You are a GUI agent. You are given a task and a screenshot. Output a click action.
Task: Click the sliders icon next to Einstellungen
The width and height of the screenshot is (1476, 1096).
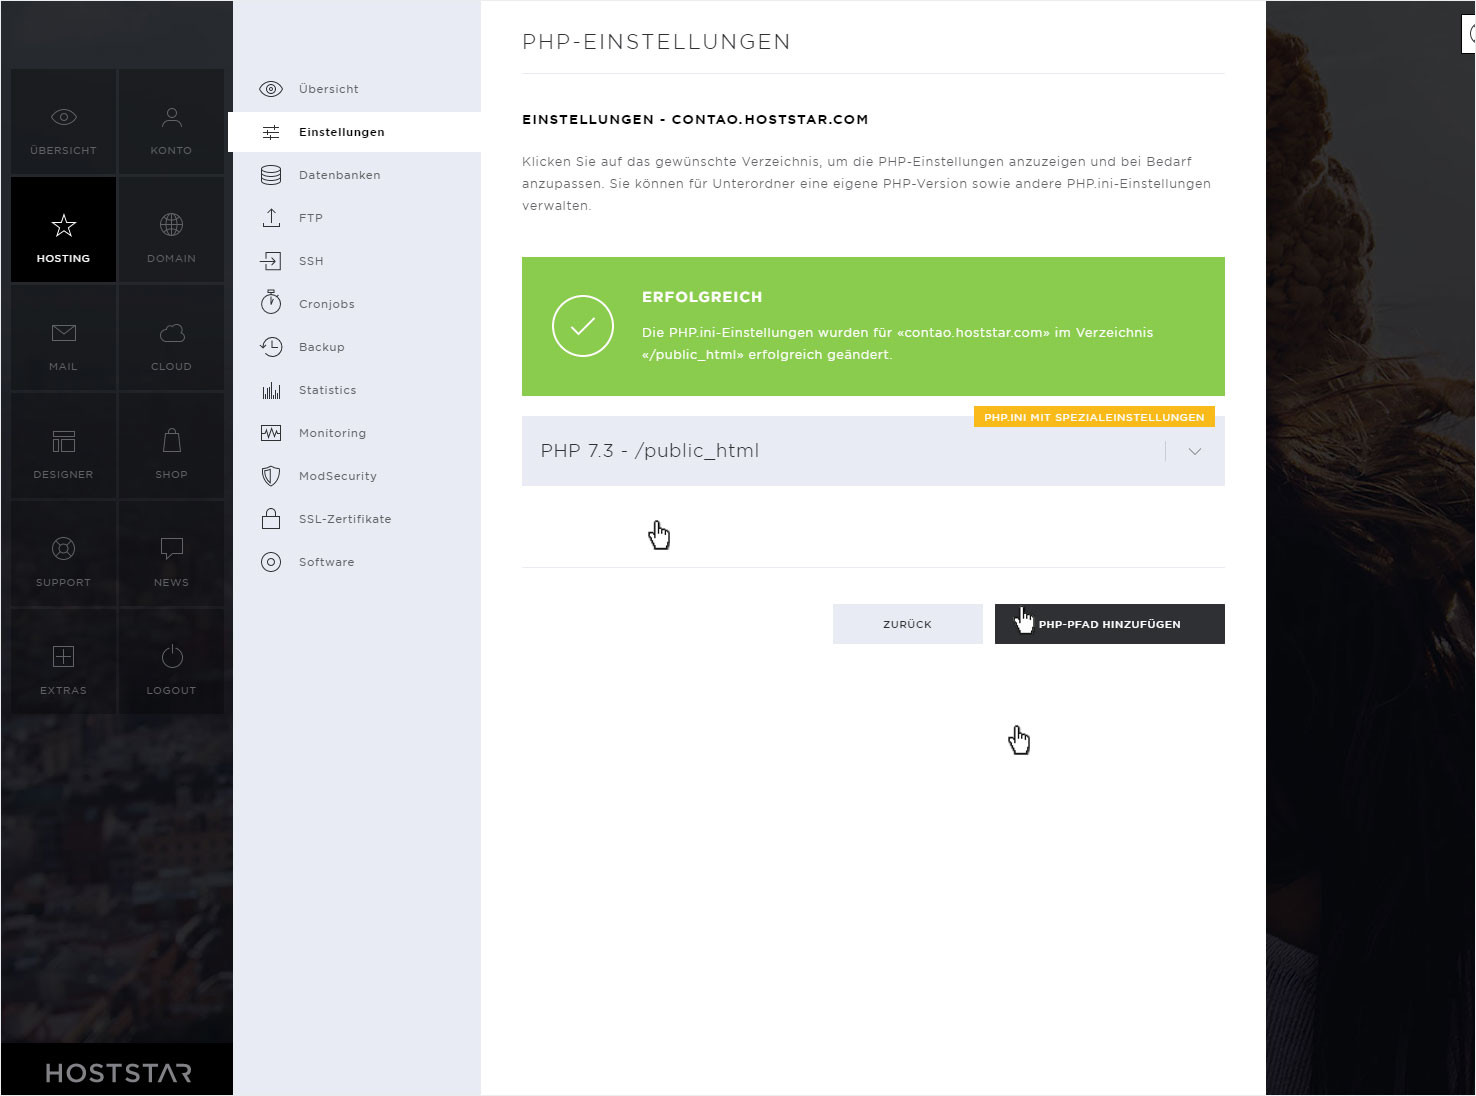[x=271, y=132]
